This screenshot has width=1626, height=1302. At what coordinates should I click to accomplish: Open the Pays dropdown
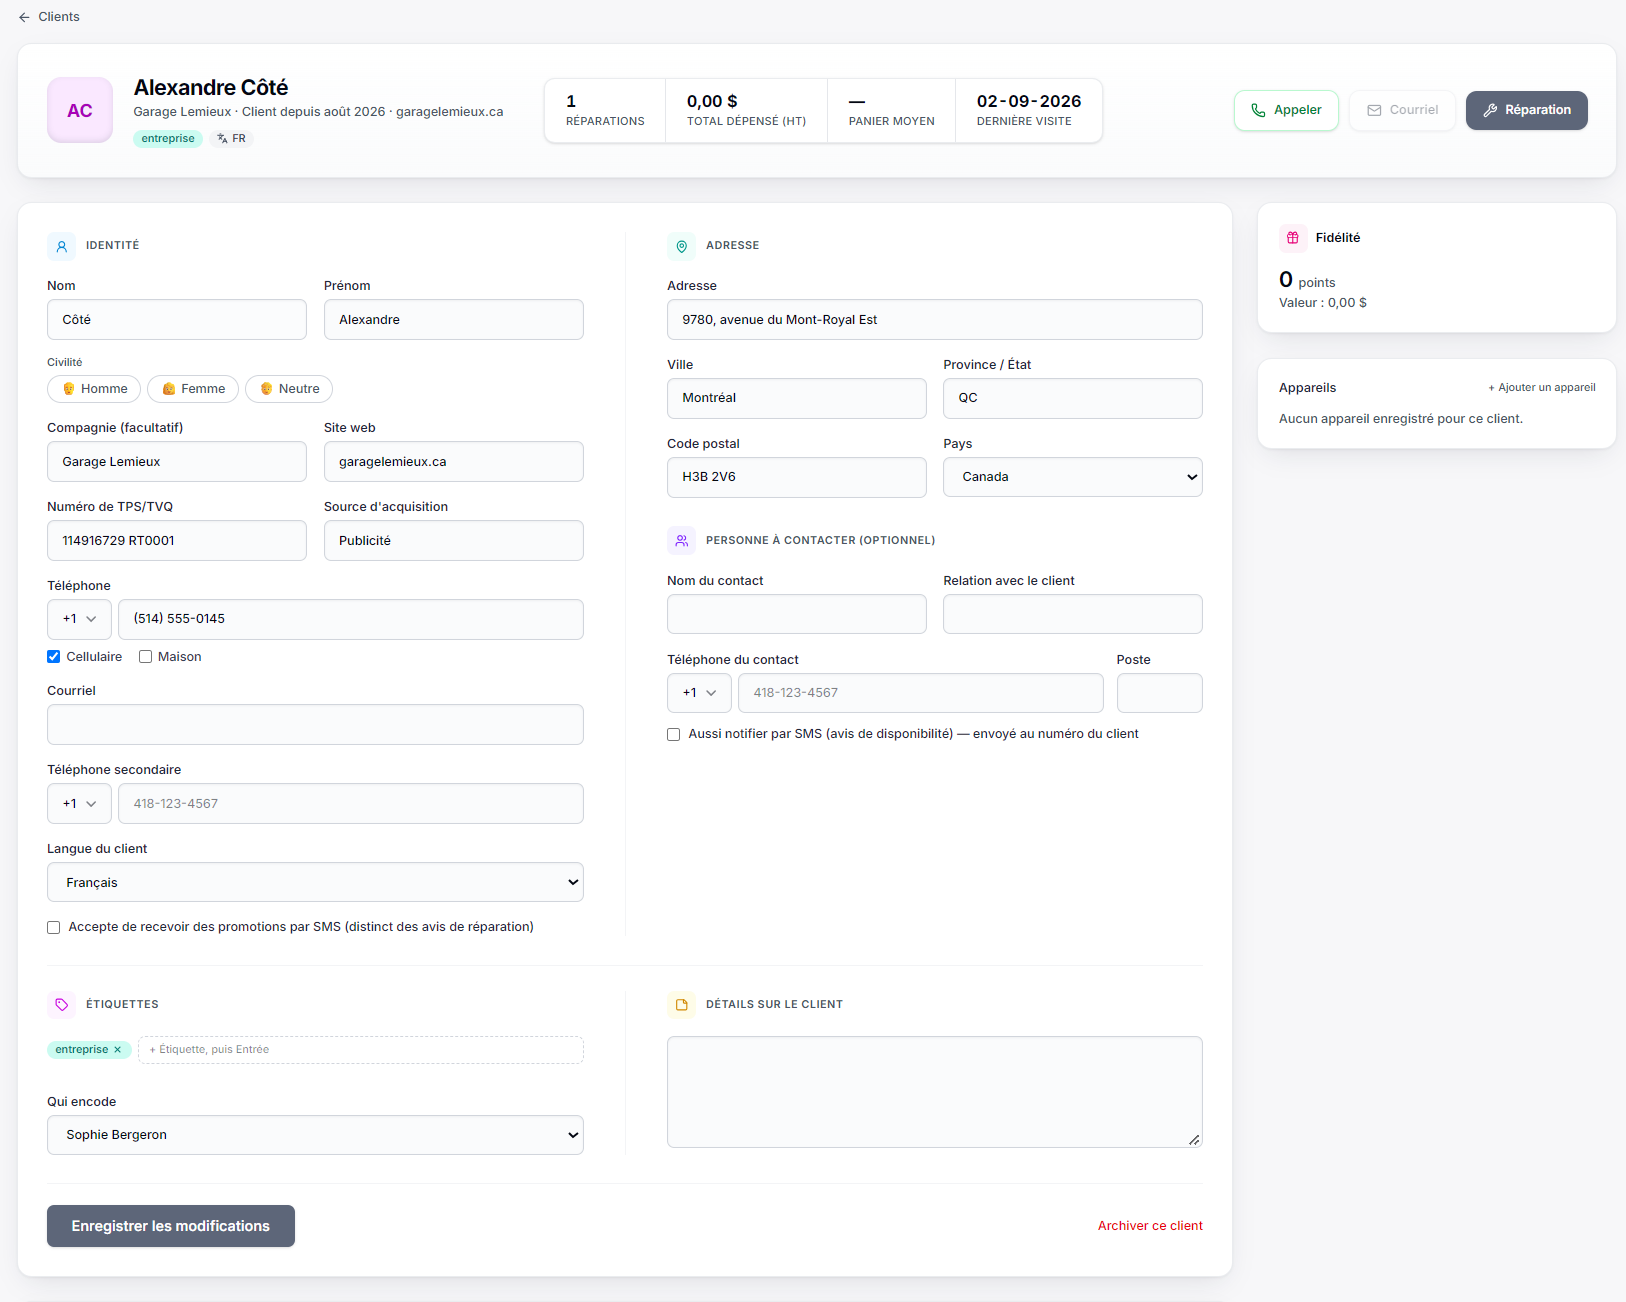coord(1073,477)
